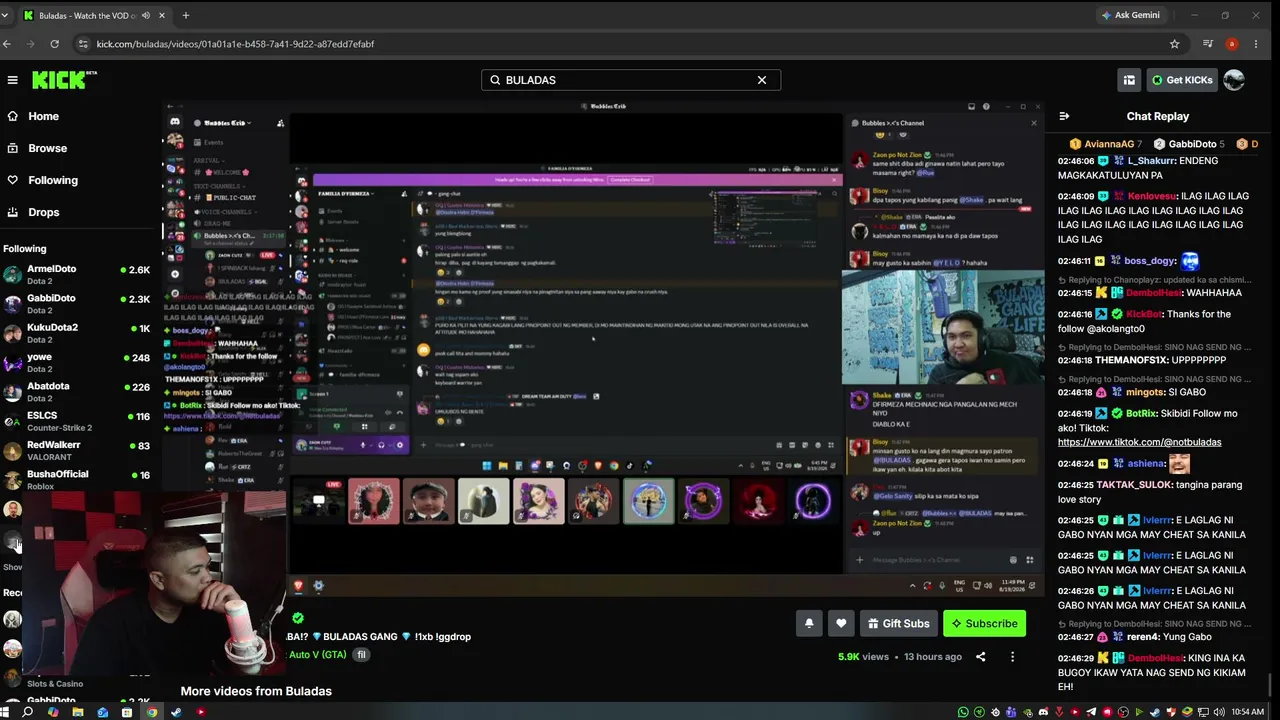Collapse the Chat Replay panel
This screenshot has height=720, width=1280.
pos(1064,116)
